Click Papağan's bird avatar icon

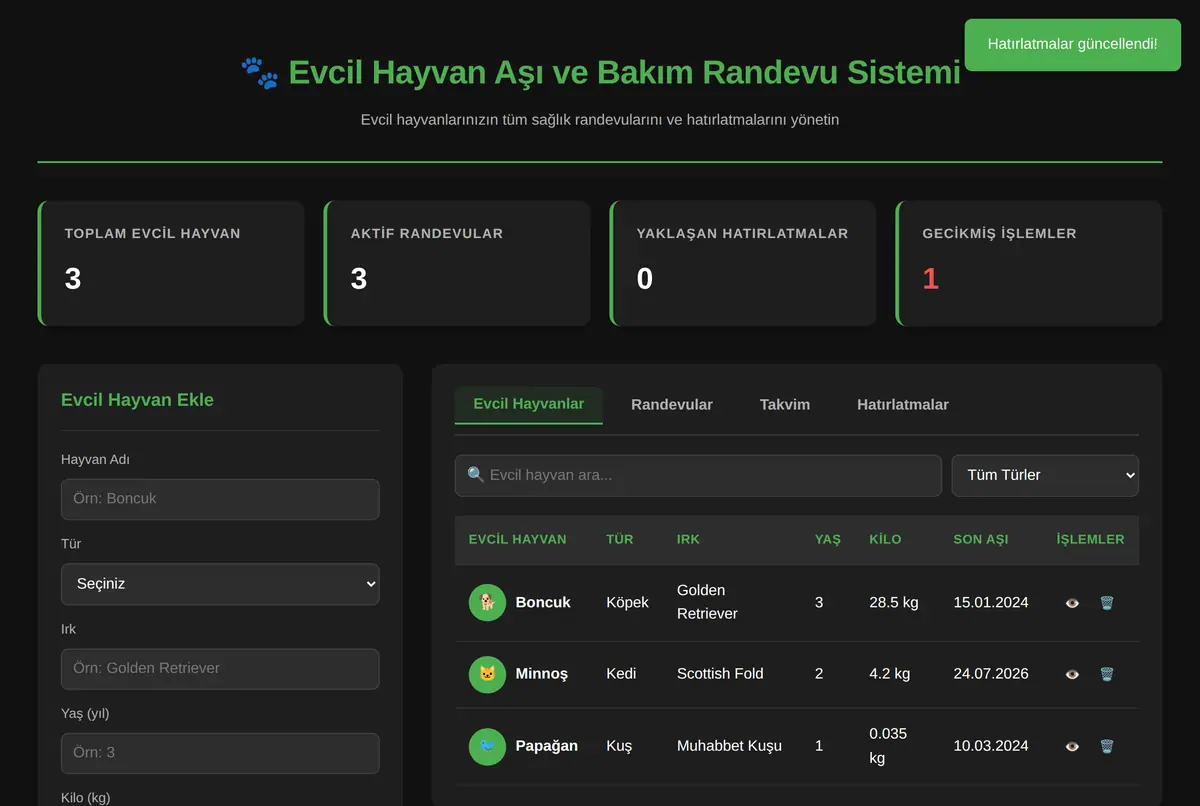[x=487, y=746]
